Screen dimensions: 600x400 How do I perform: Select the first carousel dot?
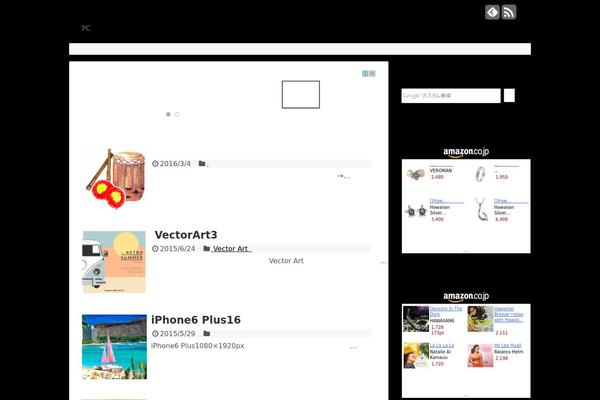click(x=168, y=114)
